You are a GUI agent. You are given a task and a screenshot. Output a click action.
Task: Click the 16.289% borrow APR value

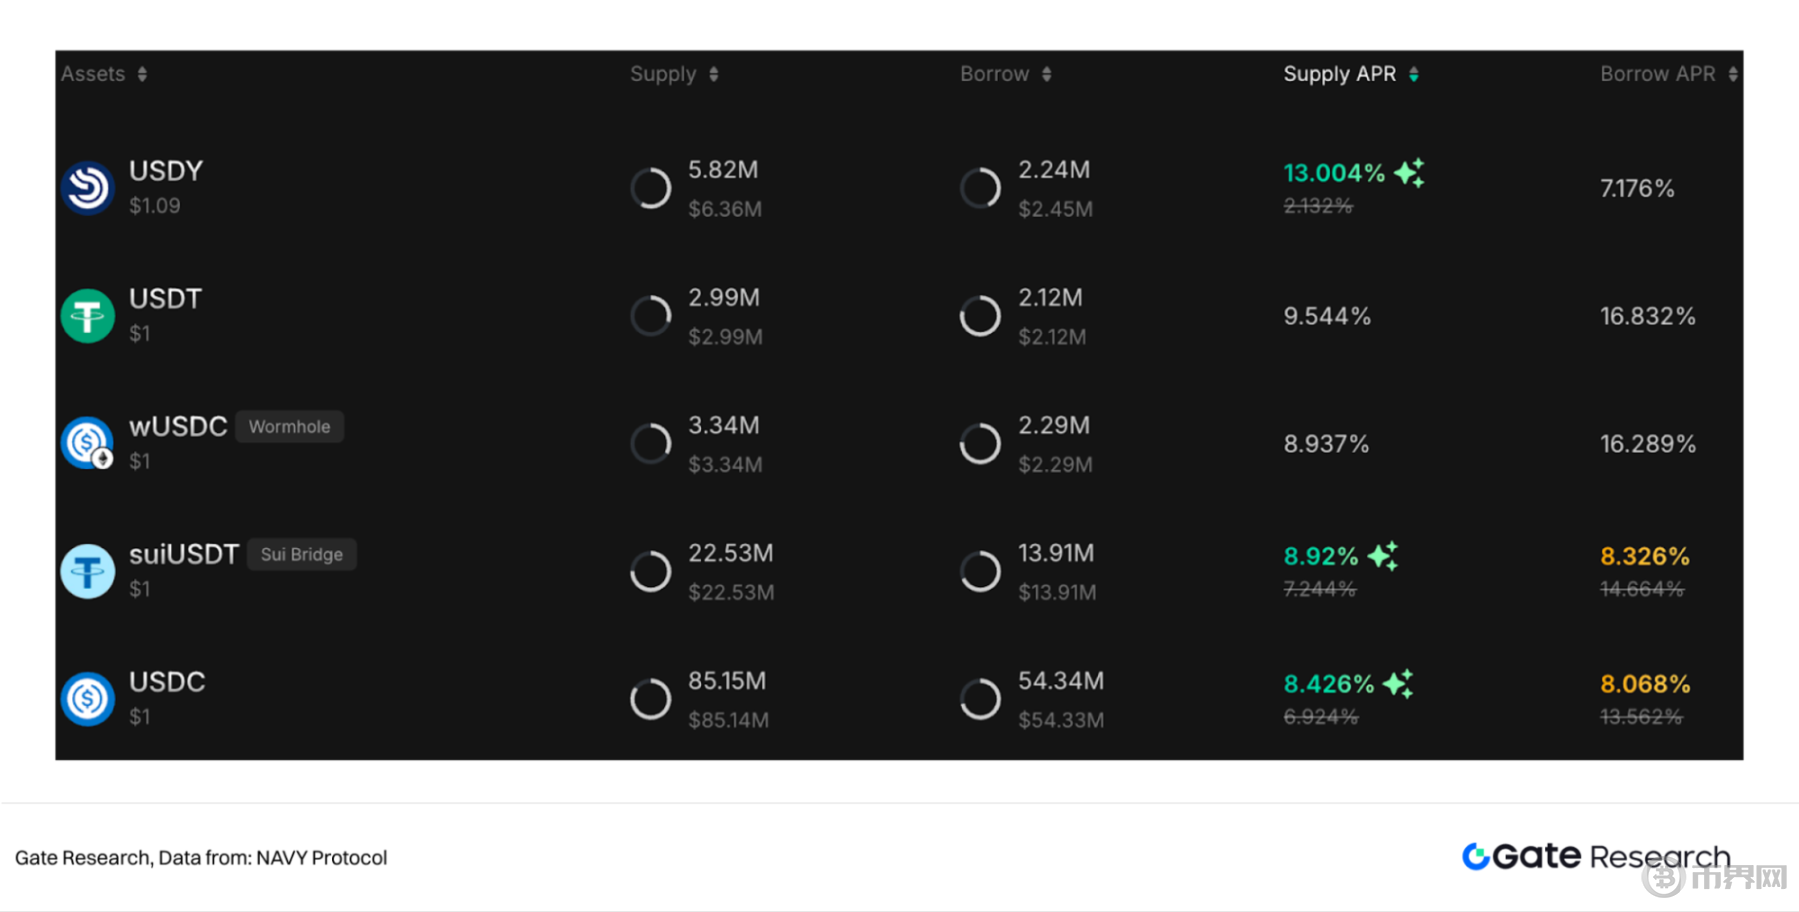pos(1648,444)
